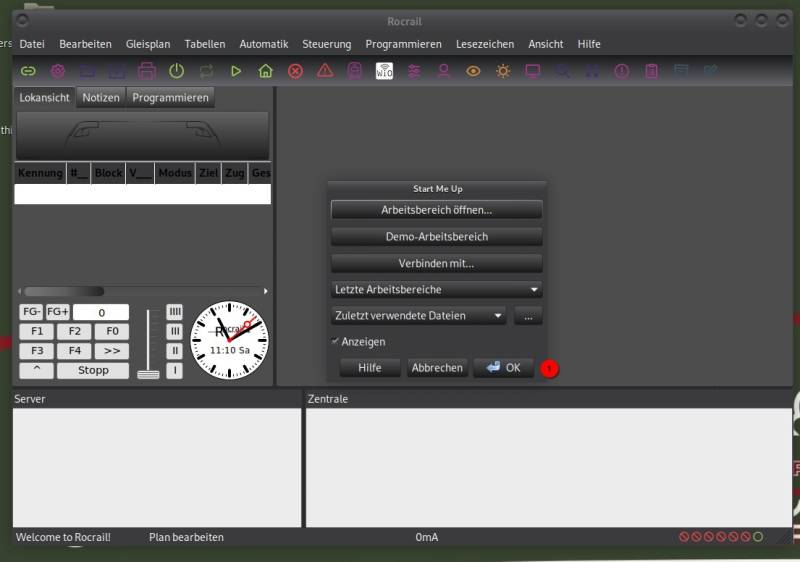Click the red warning triangle icon
Image resolution: width=800 pixels, height=562 pixels.
[325, 71]
